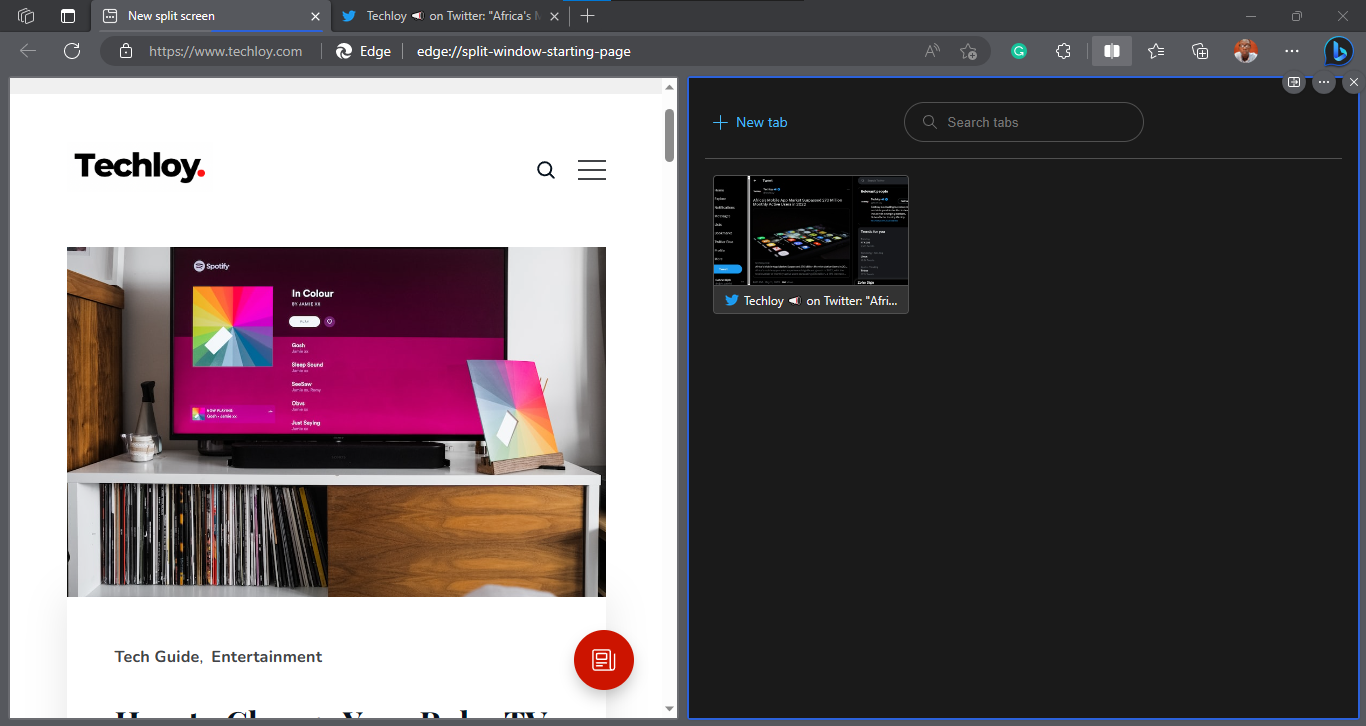Close the right split pane
Viewport: 1366px width, 726px height.
point(1354,82)
